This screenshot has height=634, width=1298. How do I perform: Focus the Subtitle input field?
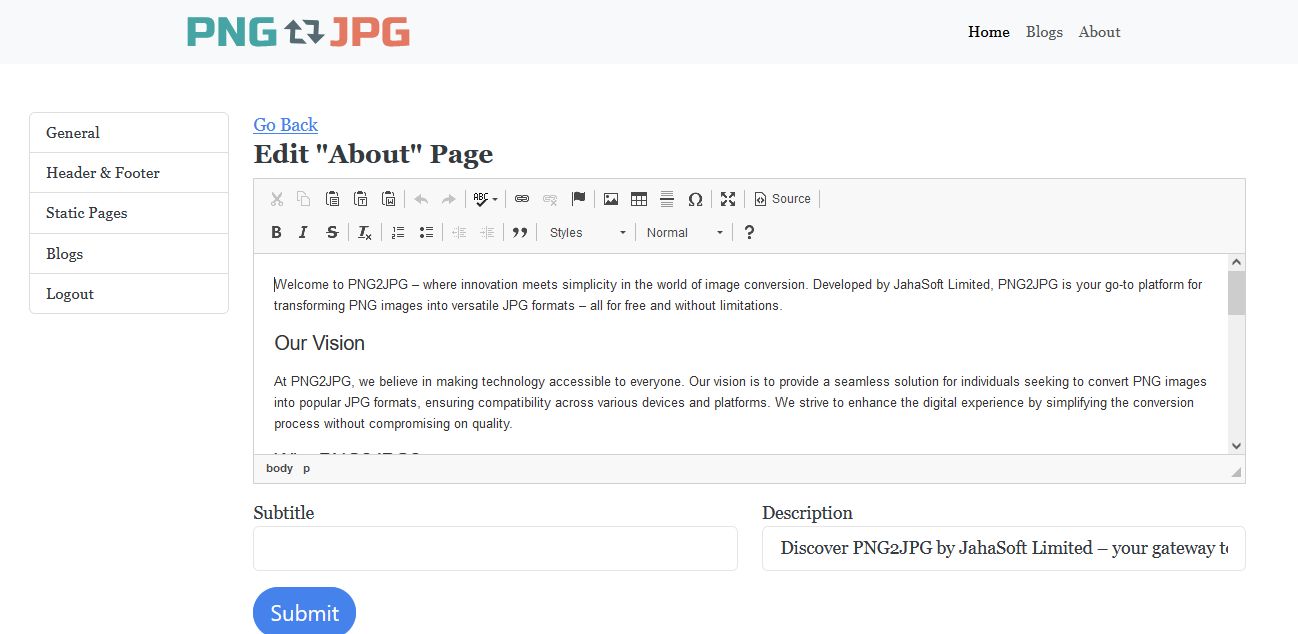pyautogui.click(x=495, y=548)
